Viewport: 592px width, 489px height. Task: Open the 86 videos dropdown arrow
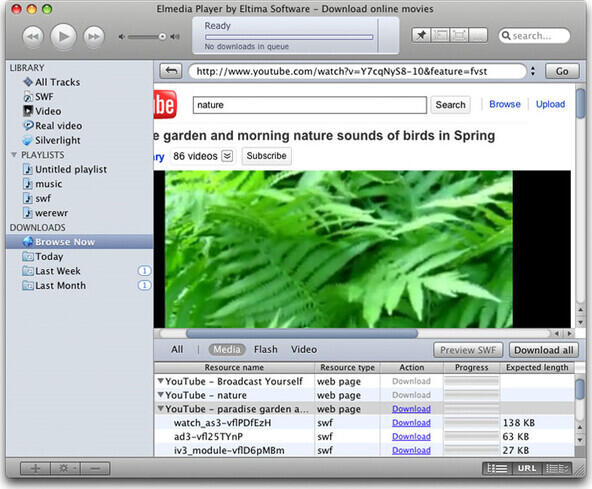point(227,156)
